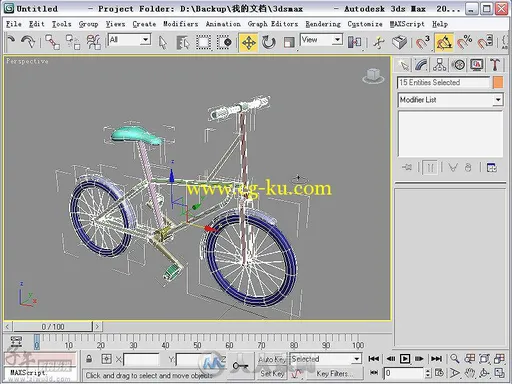Toggle Absolute/Offset transform type-in mode
Screen dimensions: 512x384
(106, 359)
